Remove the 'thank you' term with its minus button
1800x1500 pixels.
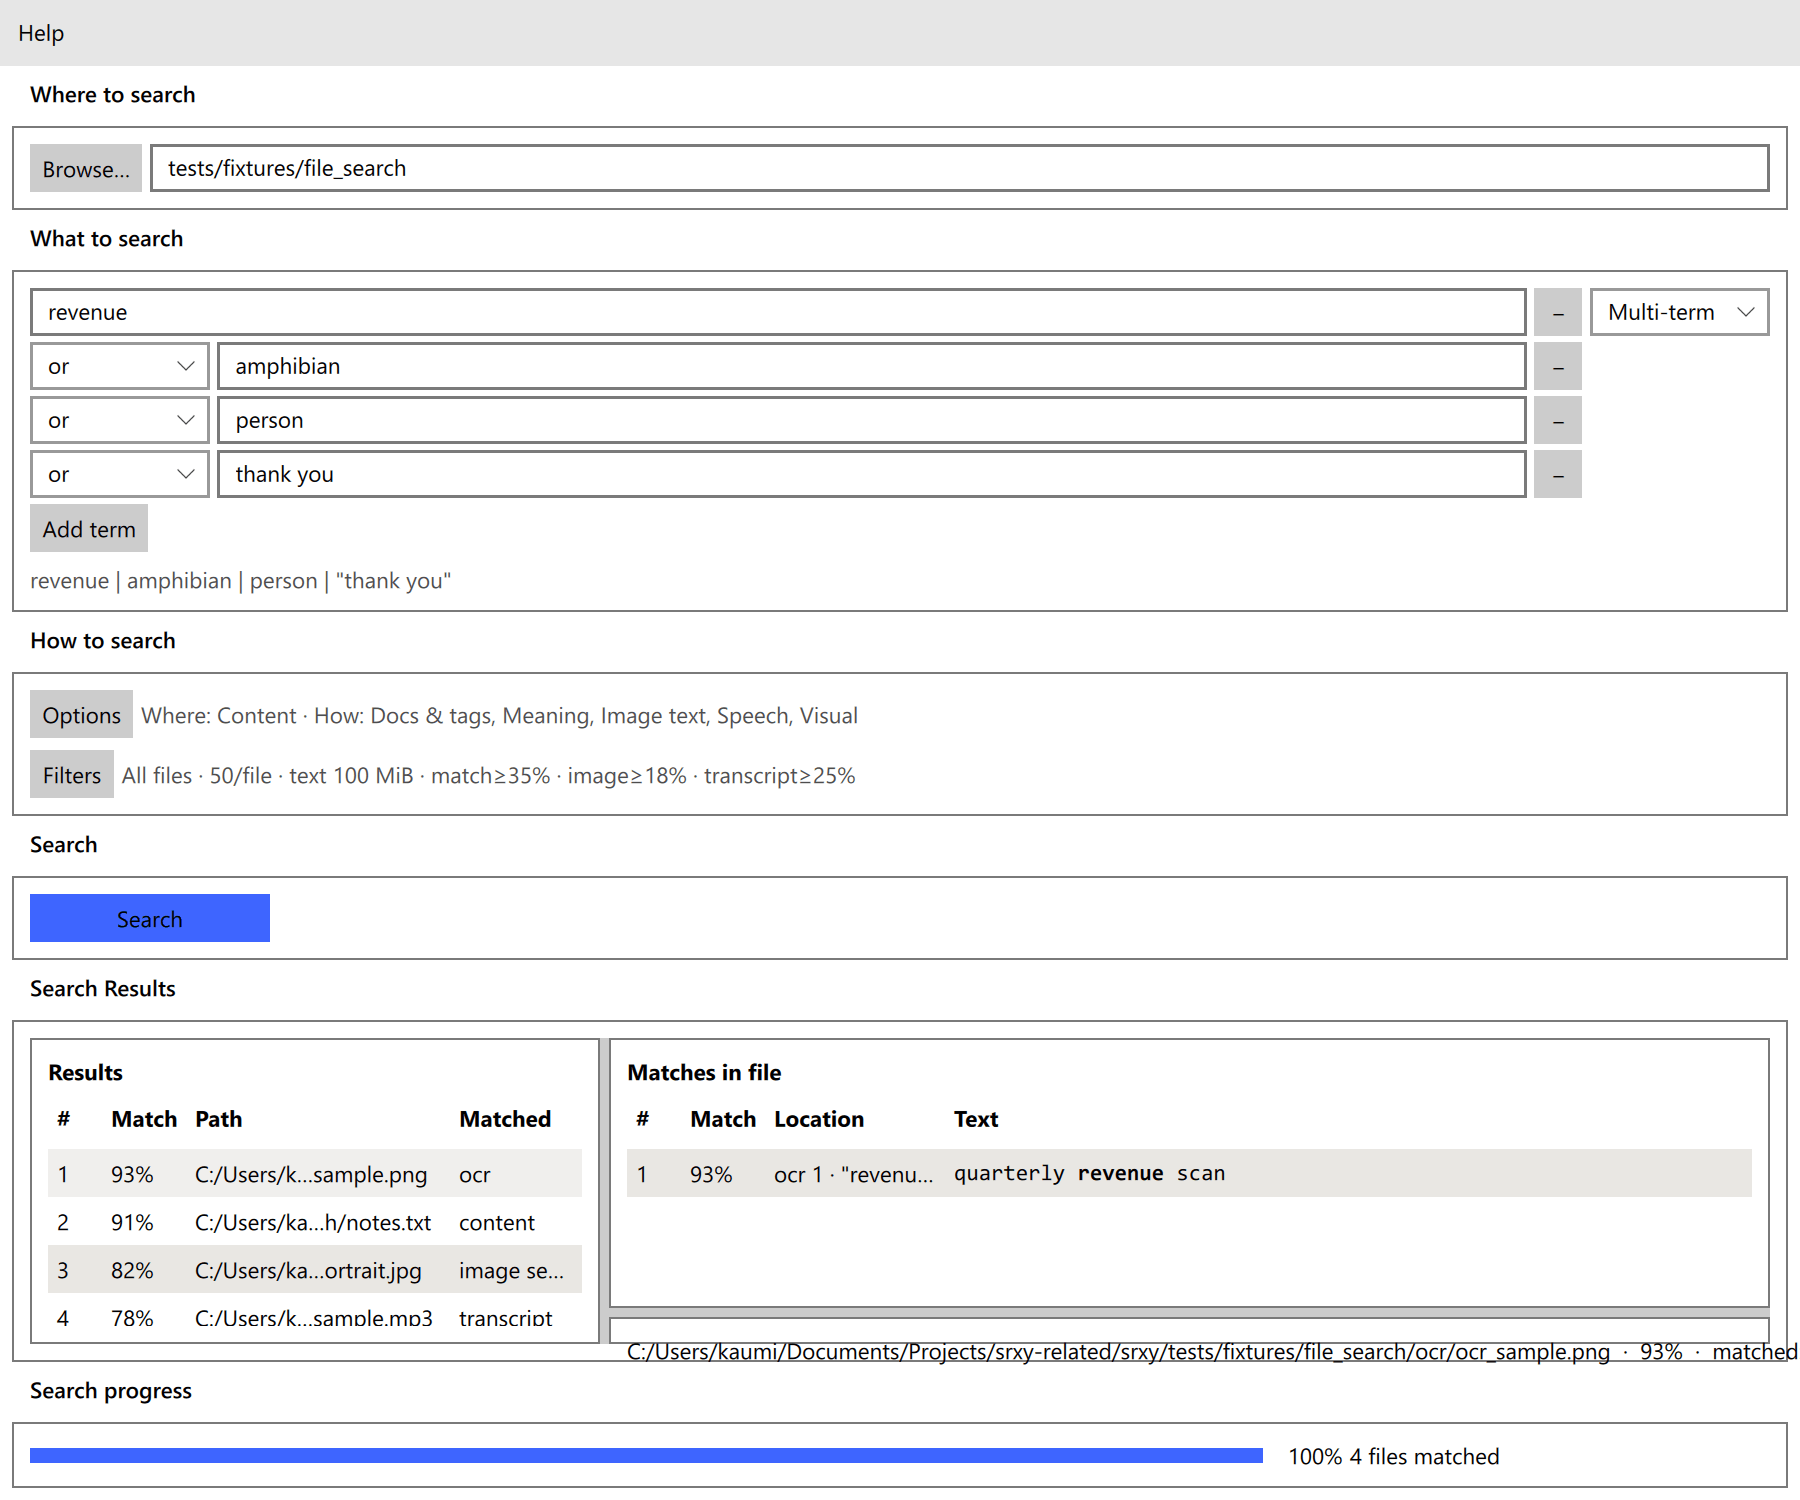click(1558, 474)
